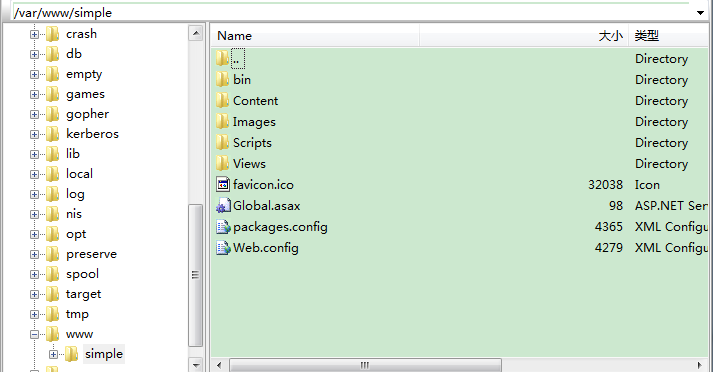Click the target folder icon in tree
The image size is (713, 372).
(x=53, y=294)
